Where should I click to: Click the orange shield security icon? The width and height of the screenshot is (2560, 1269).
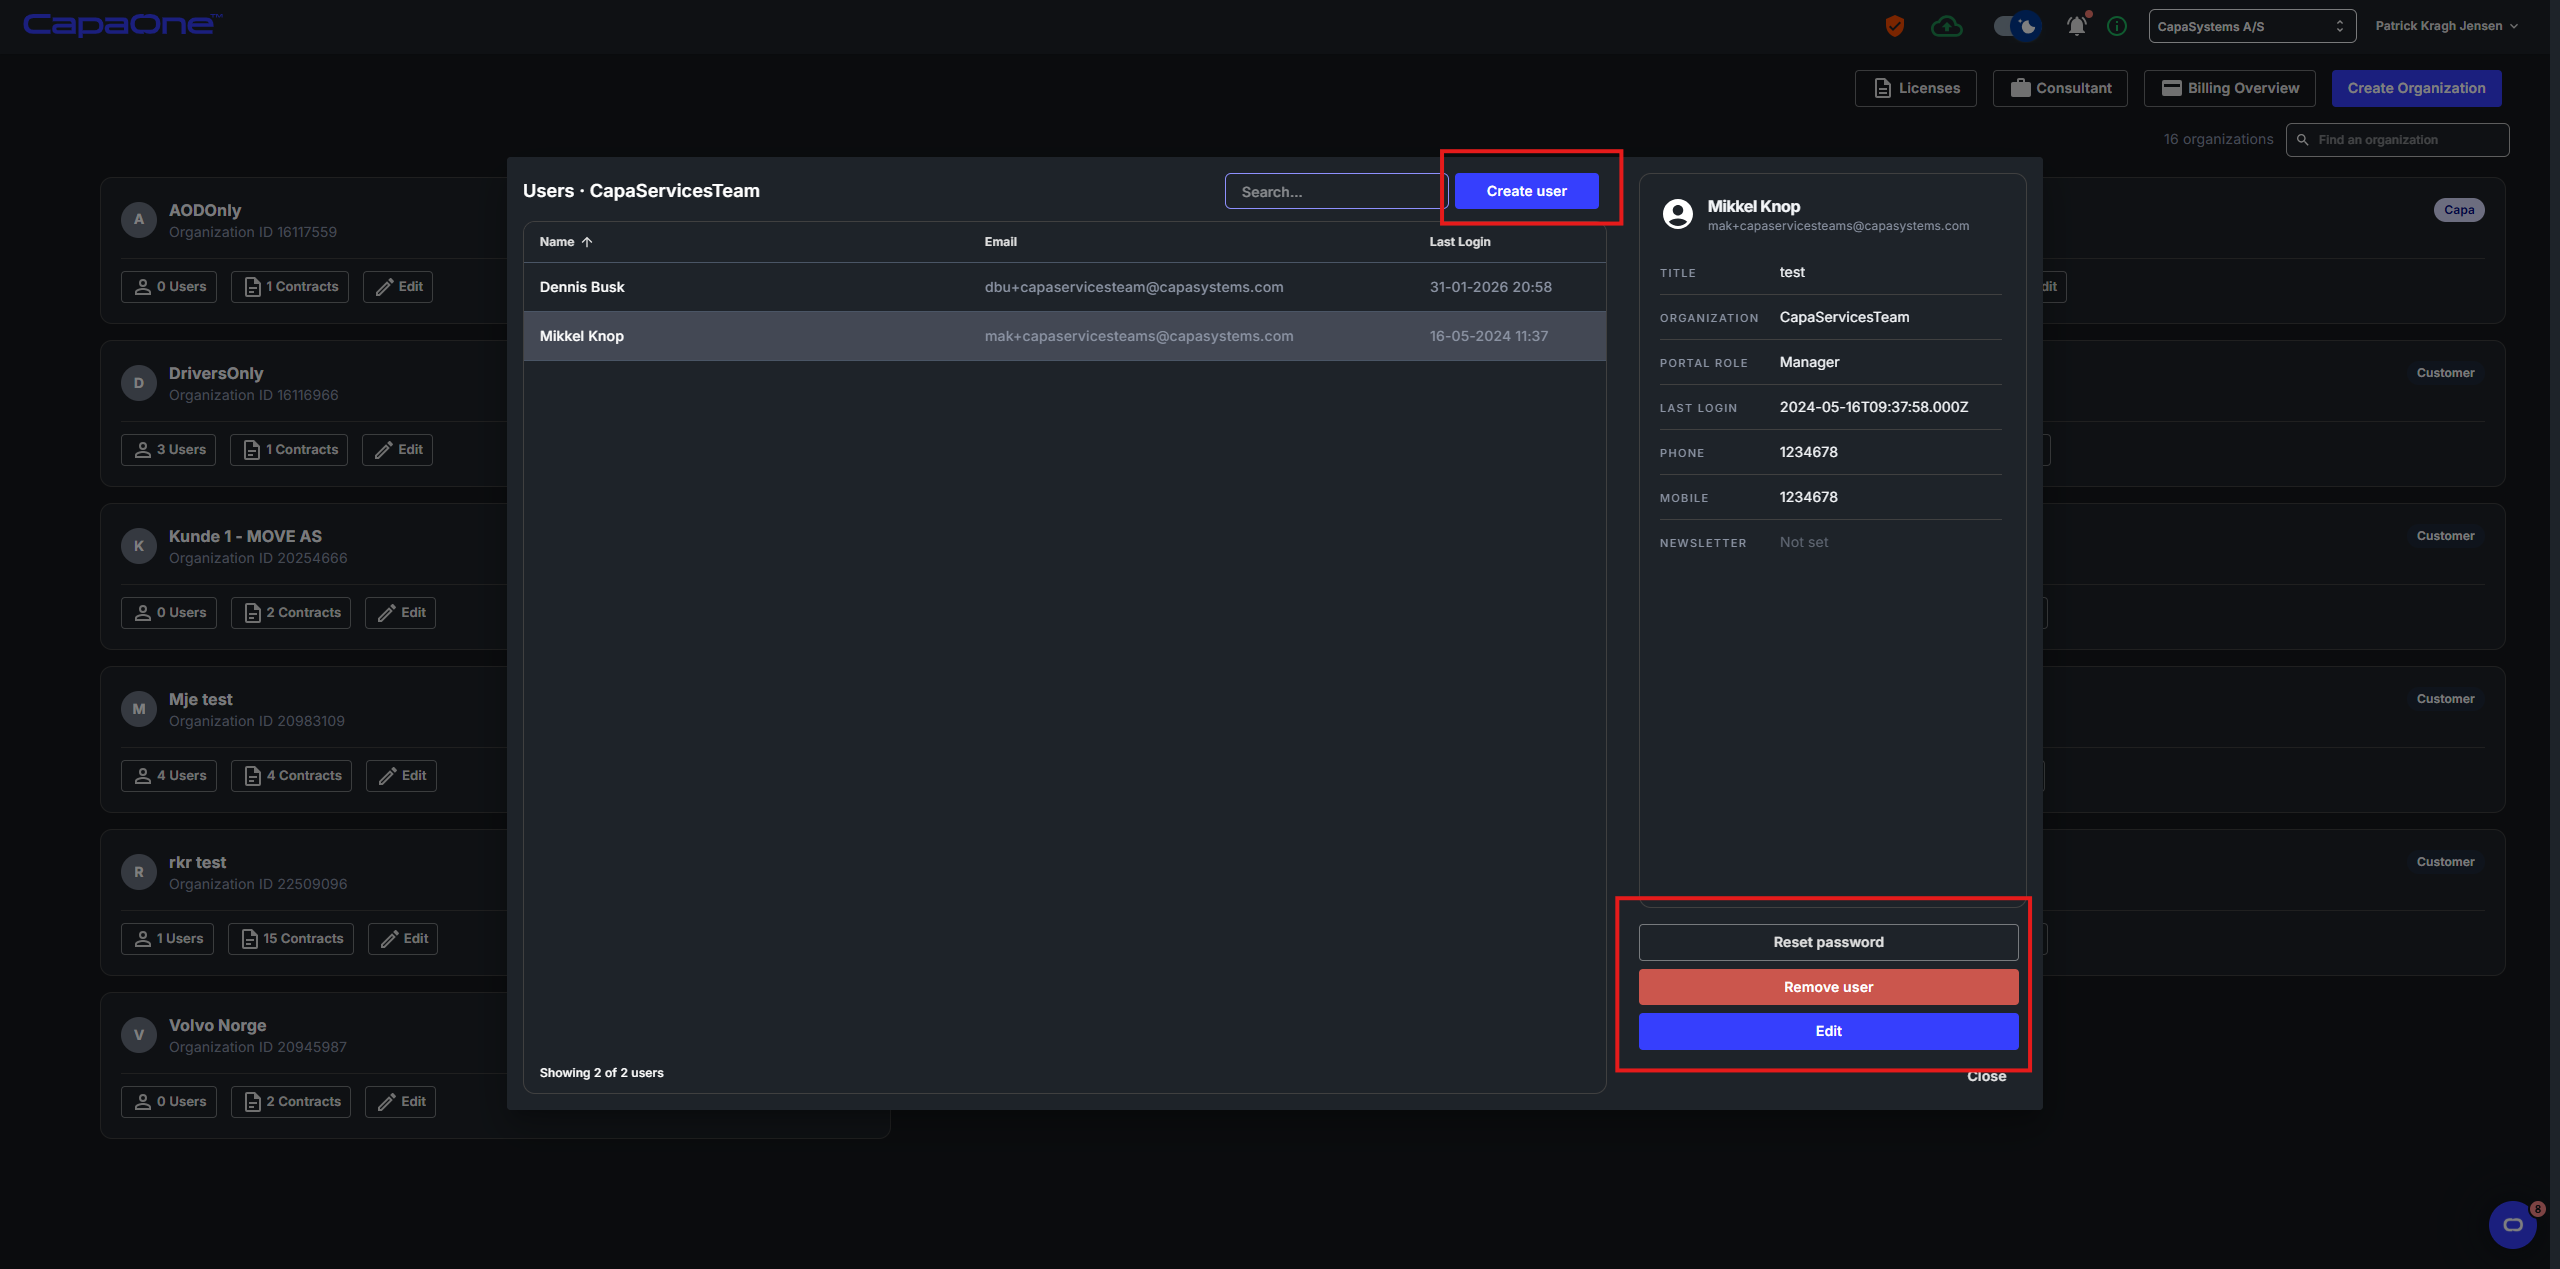(x=1894, y=26)
